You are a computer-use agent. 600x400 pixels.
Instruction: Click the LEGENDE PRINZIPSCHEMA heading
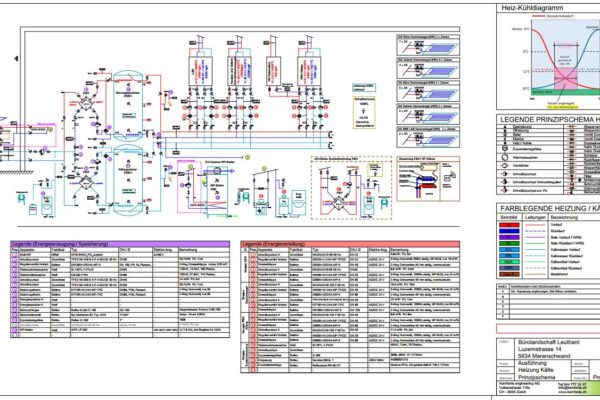pos(549,119)
